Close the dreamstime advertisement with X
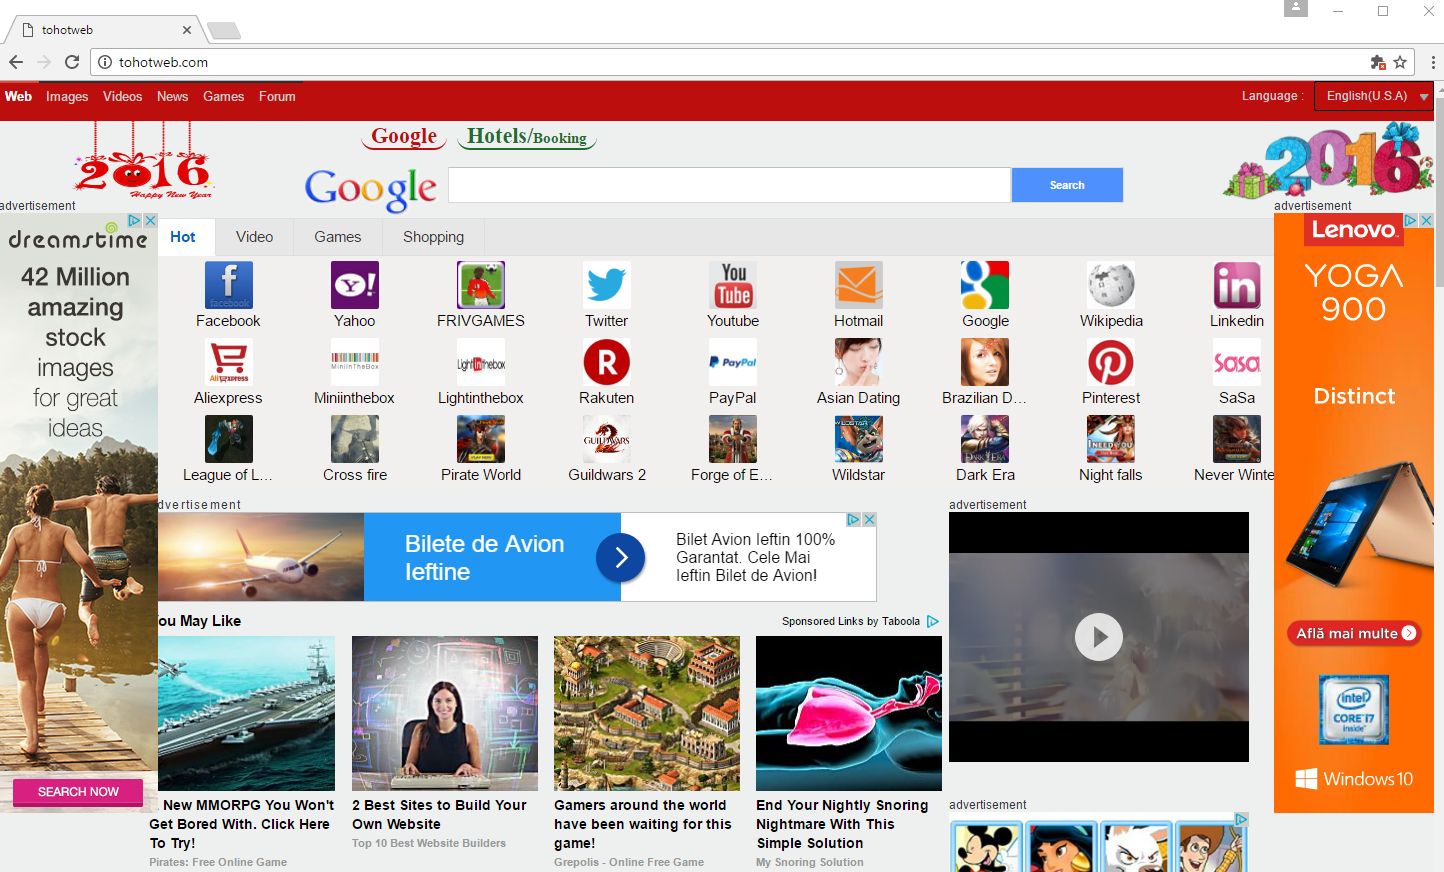Viewport: 1444px width, 872px height. coord(150,220)
